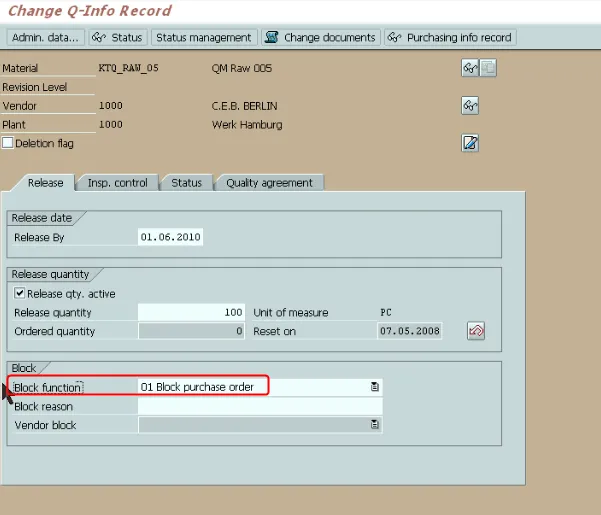Toggle the Deletion flag checkbox
The height and width of the screenshot is (515, 601).
[x=8, y=143]
